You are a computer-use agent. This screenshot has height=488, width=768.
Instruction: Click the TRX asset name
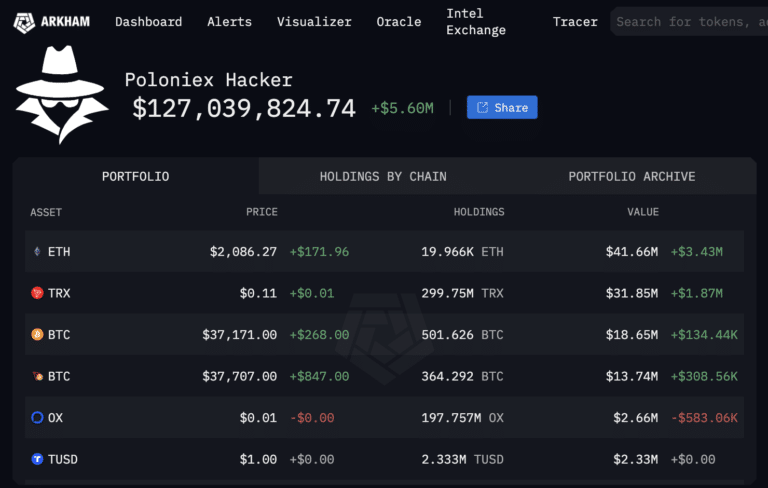tap(59, 293)
